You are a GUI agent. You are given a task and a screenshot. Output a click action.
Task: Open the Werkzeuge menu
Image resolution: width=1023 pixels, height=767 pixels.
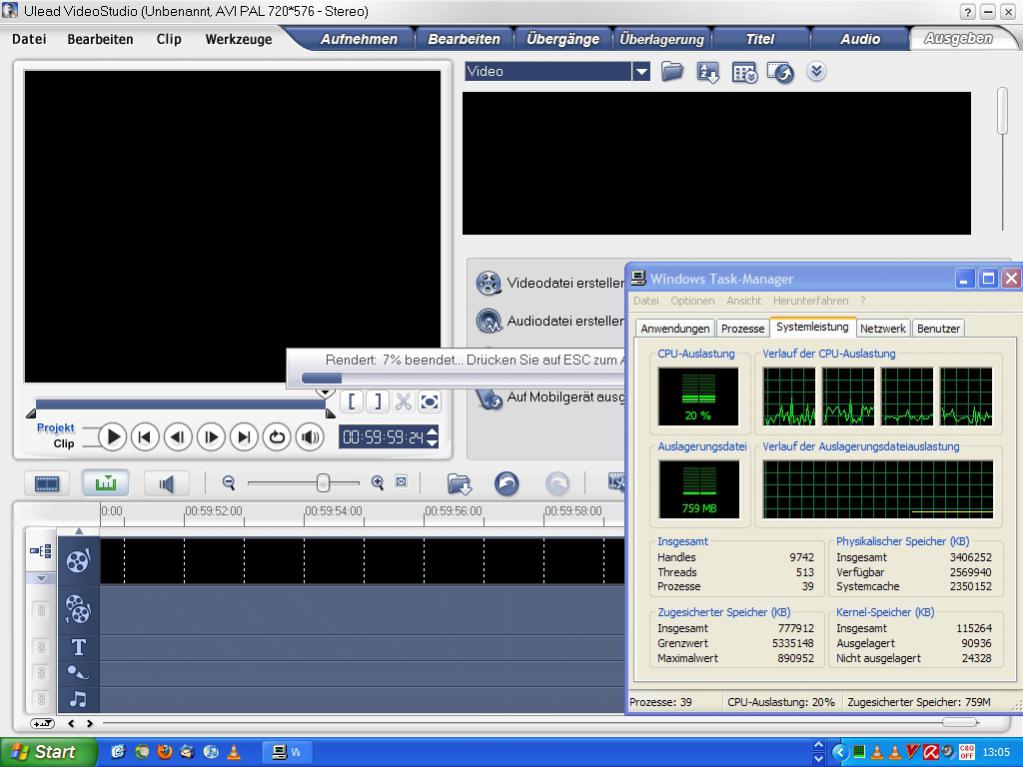(x=239, y=39)
